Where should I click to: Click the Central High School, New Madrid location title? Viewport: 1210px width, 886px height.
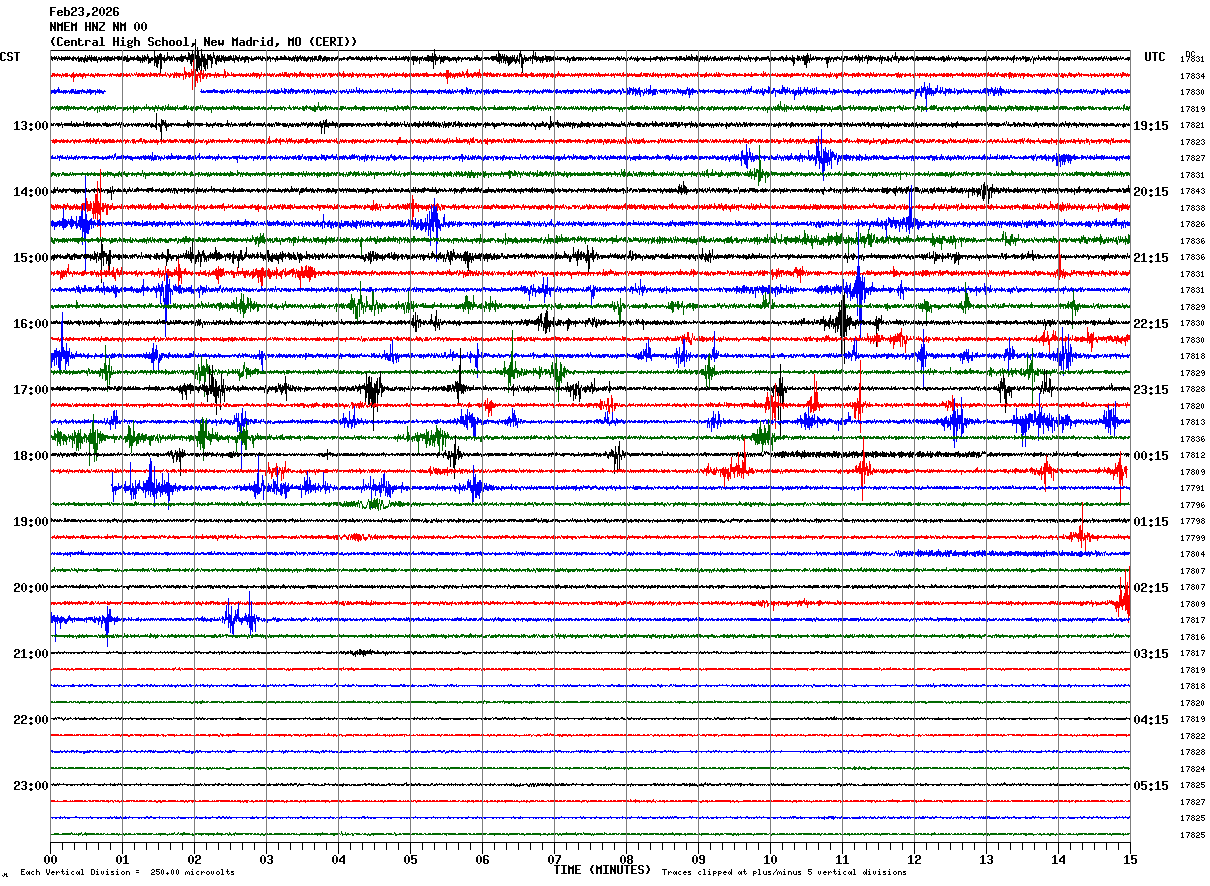tap(203, 42)
